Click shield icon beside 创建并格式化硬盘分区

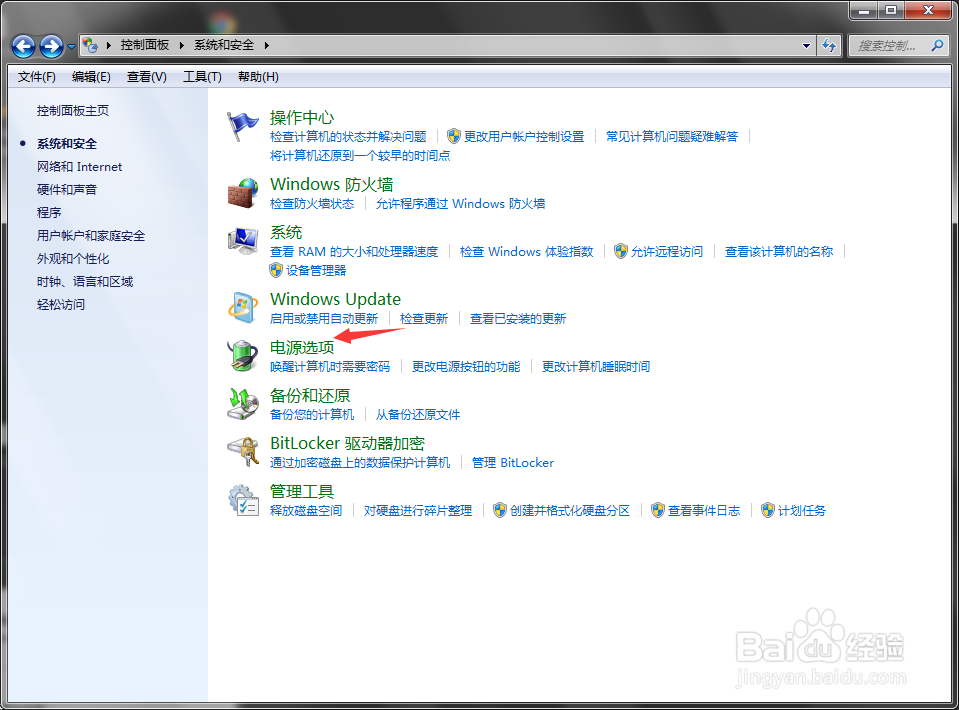click(500, 510)
